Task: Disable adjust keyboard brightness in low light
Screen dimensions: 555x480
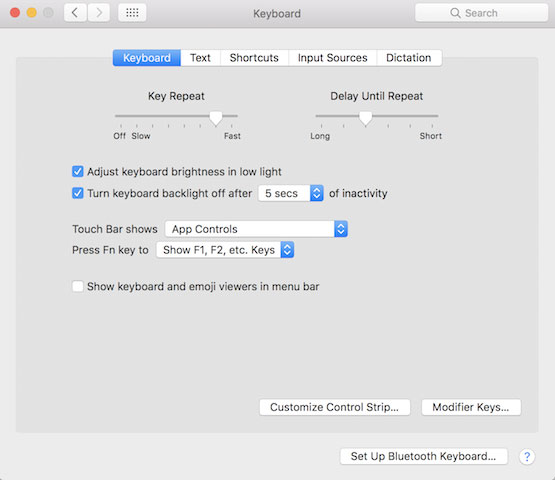Action: [x=78, y=172]
